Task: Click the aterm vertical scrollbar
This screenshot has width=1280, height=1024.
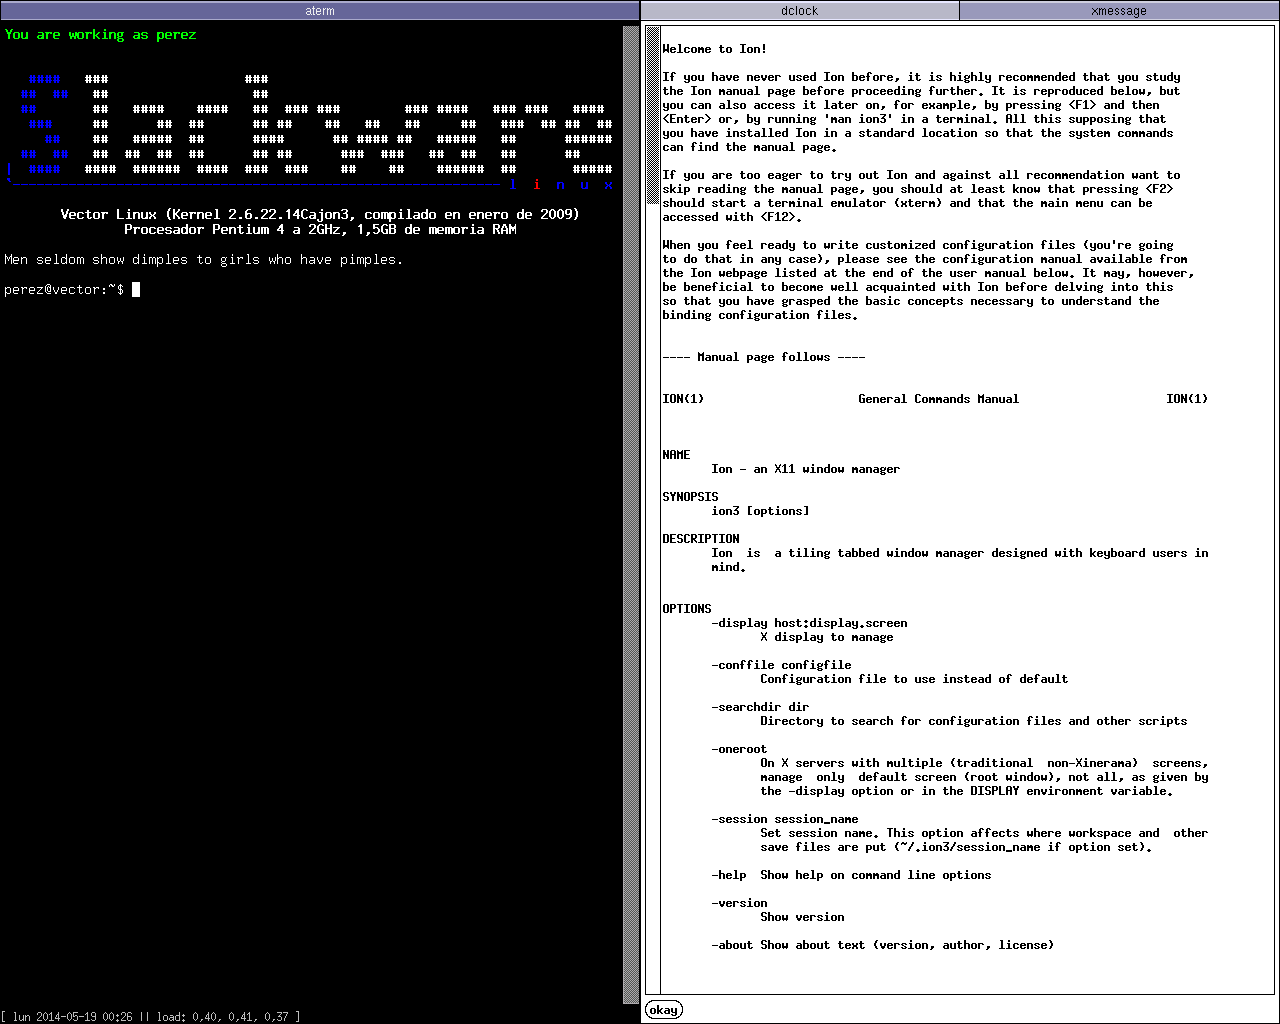Action: [631, 515]
